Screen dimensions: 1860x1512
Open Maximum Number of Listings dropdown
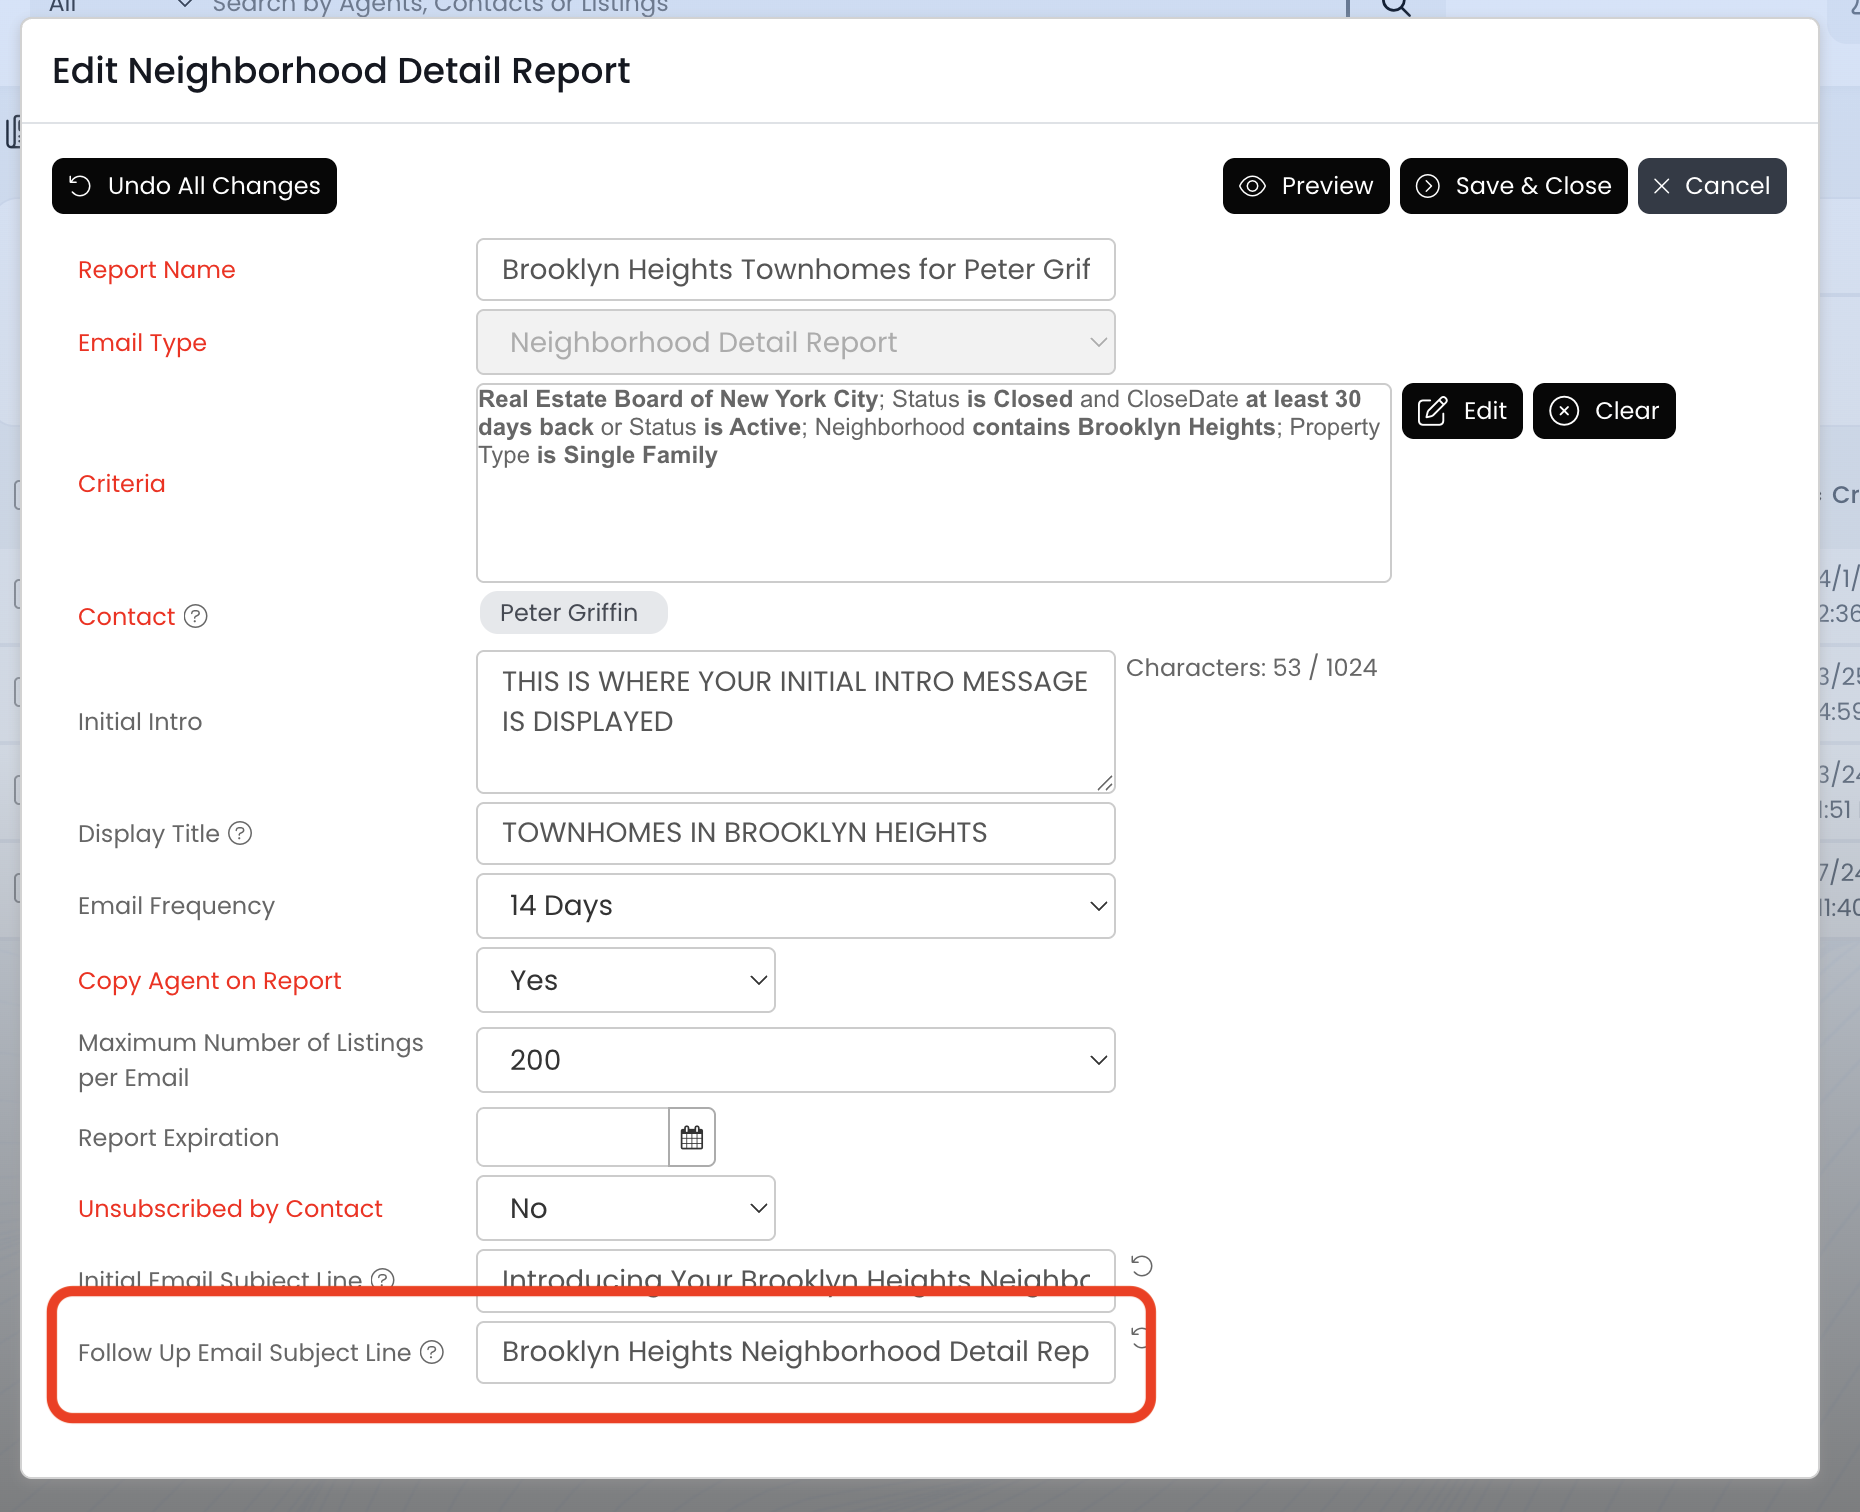[x=796, y=1060]
